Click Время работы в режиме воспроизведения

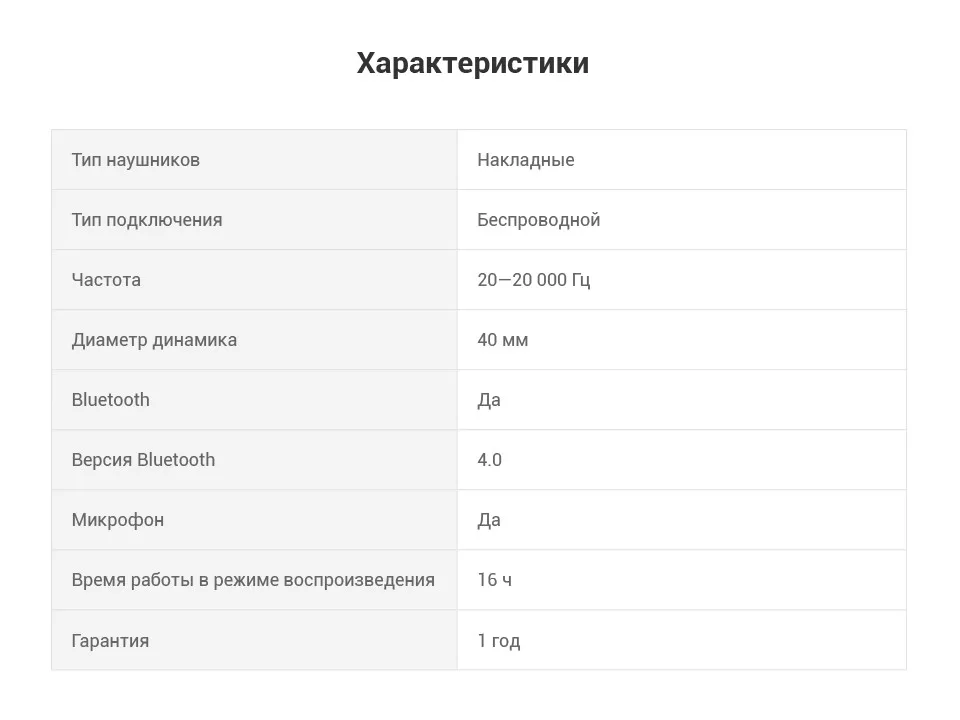(253, 580)
